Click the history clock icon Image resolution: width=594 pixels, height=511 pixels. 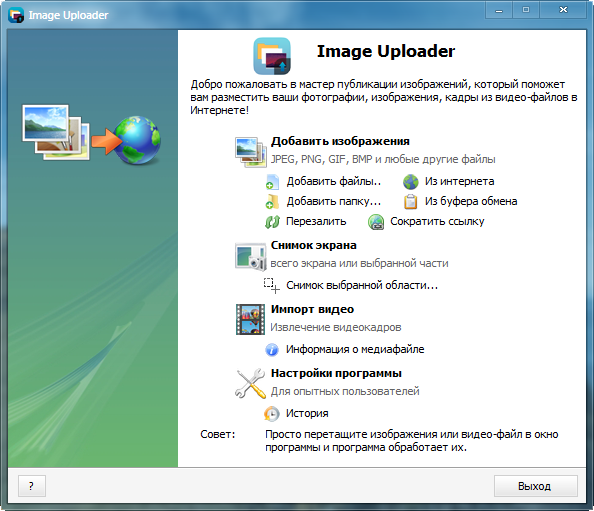[272, 414]
